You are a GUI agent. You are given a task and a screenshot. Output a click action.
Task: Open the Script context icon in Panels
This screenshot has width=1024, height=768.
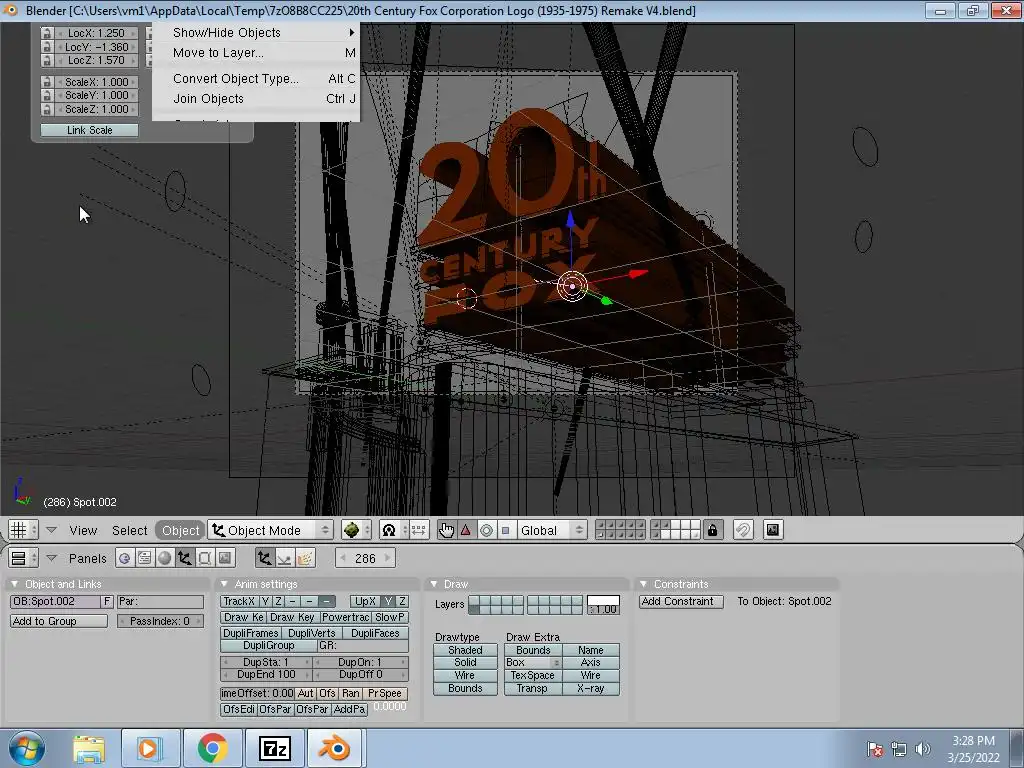pos(144,558)
